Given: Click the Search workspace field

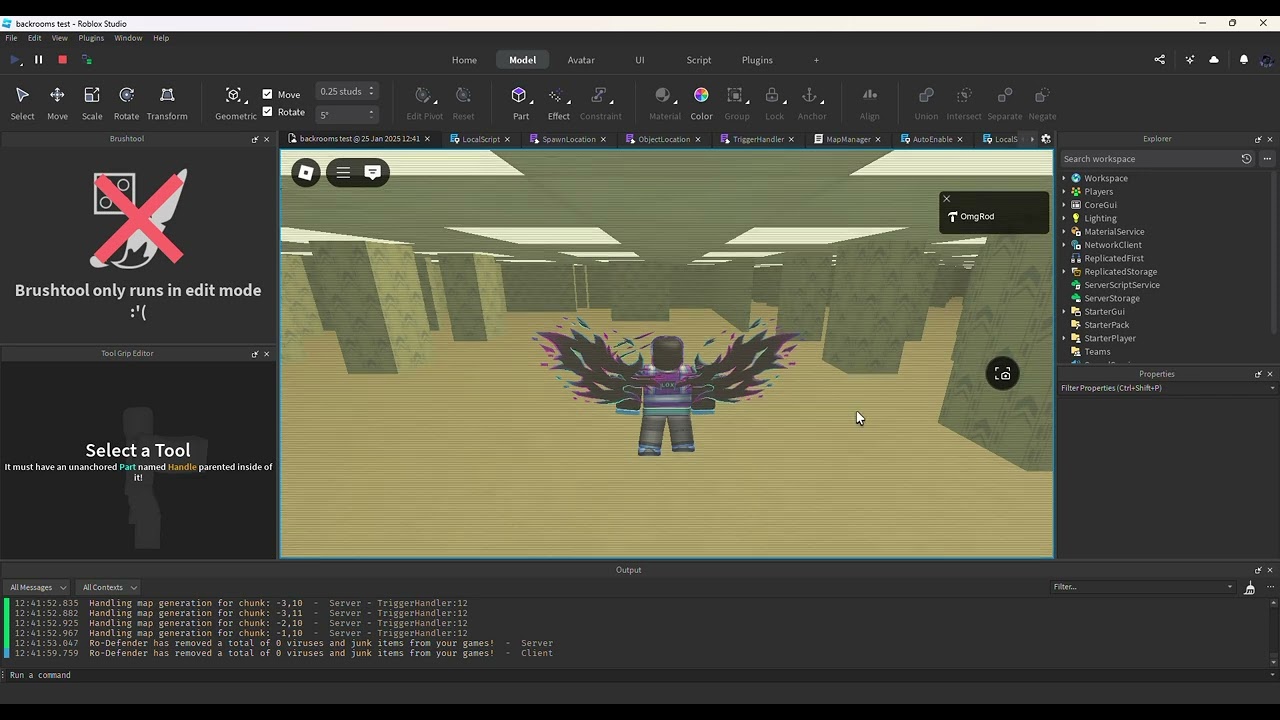Looking at the screenshot, I should point(1148,159).
